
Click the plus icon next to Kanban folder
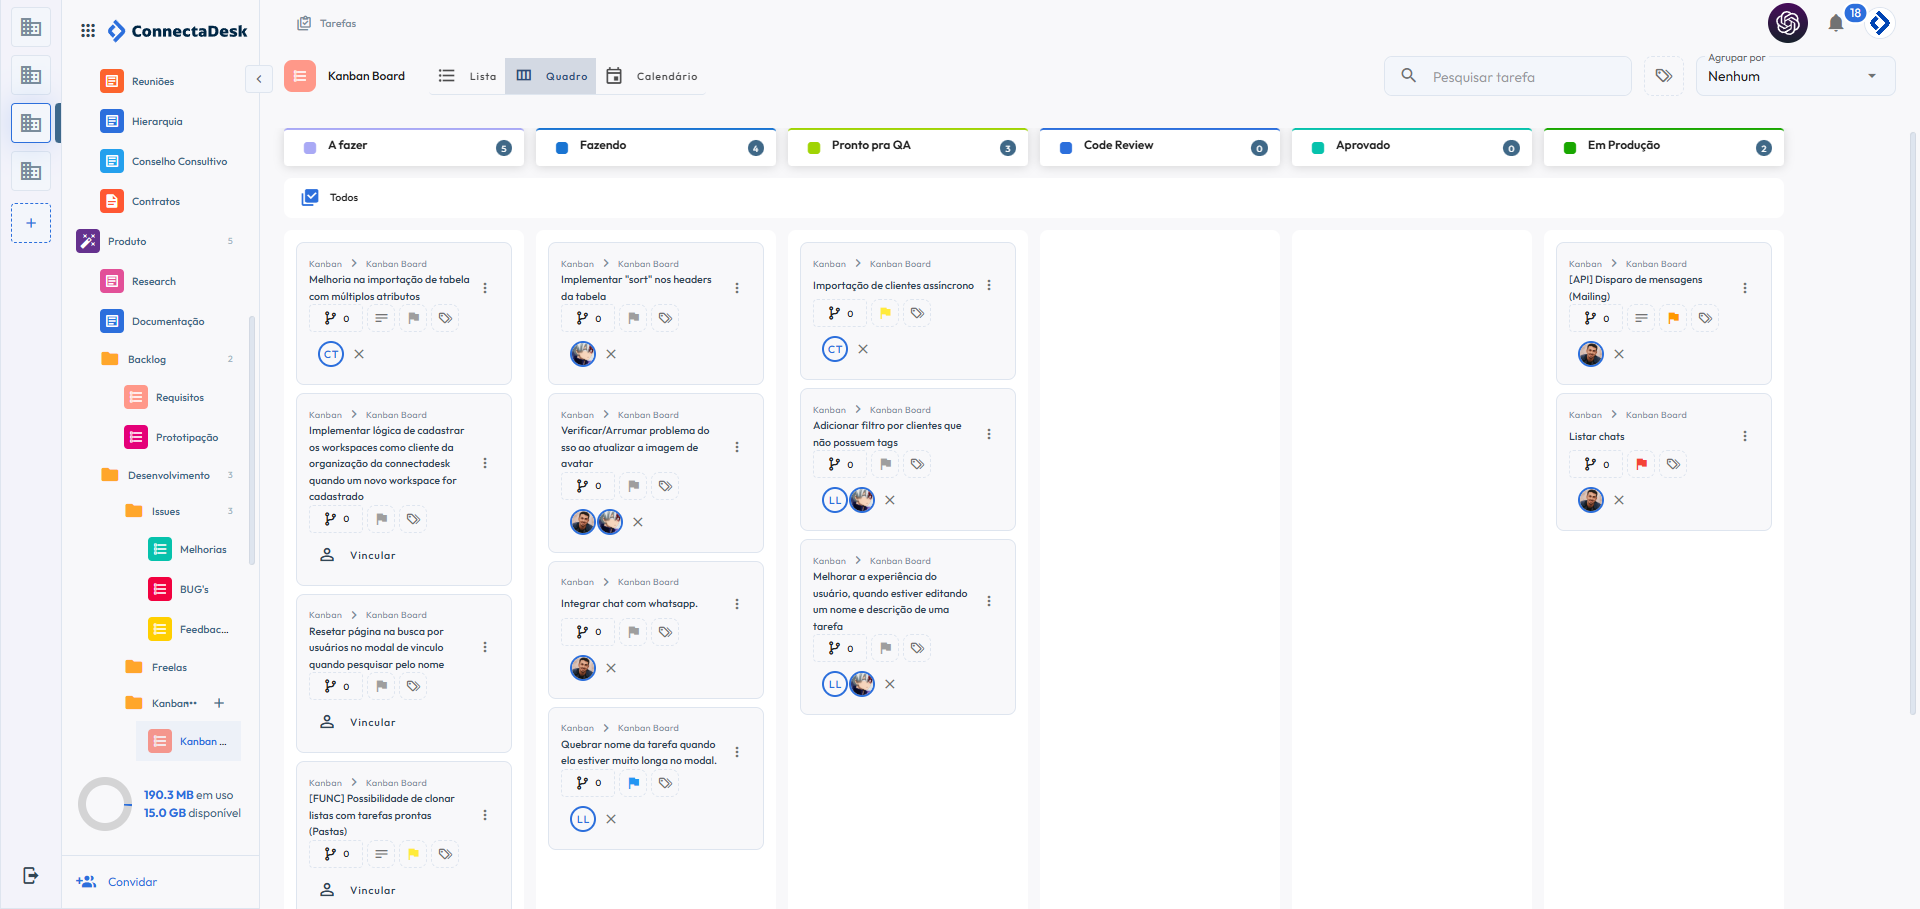click(219, 703)
